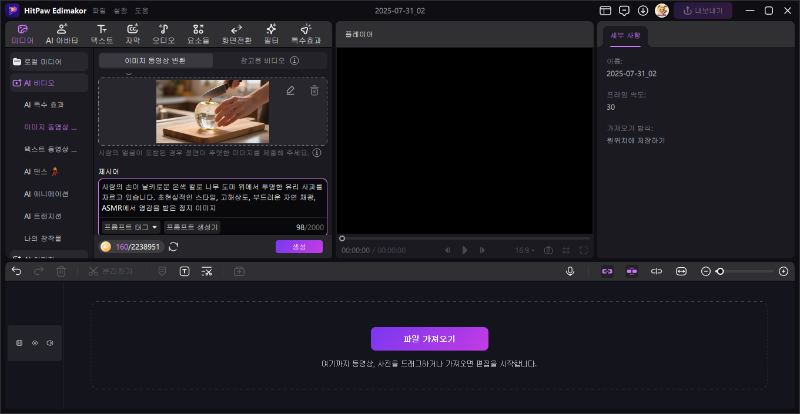Select the highlighted 이미지 동영상 sidebar item
The width and height of the screenshot is (800, 414).
pyautogui.click(x=50, y=127)
